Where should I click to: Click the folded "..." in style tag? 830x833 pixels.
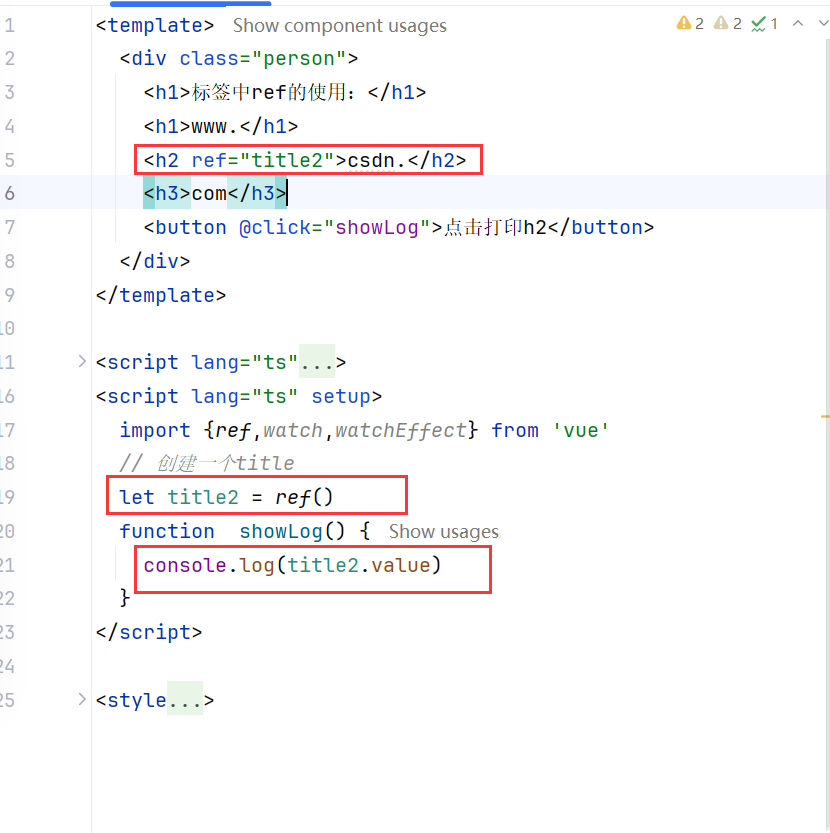point(185,699)
